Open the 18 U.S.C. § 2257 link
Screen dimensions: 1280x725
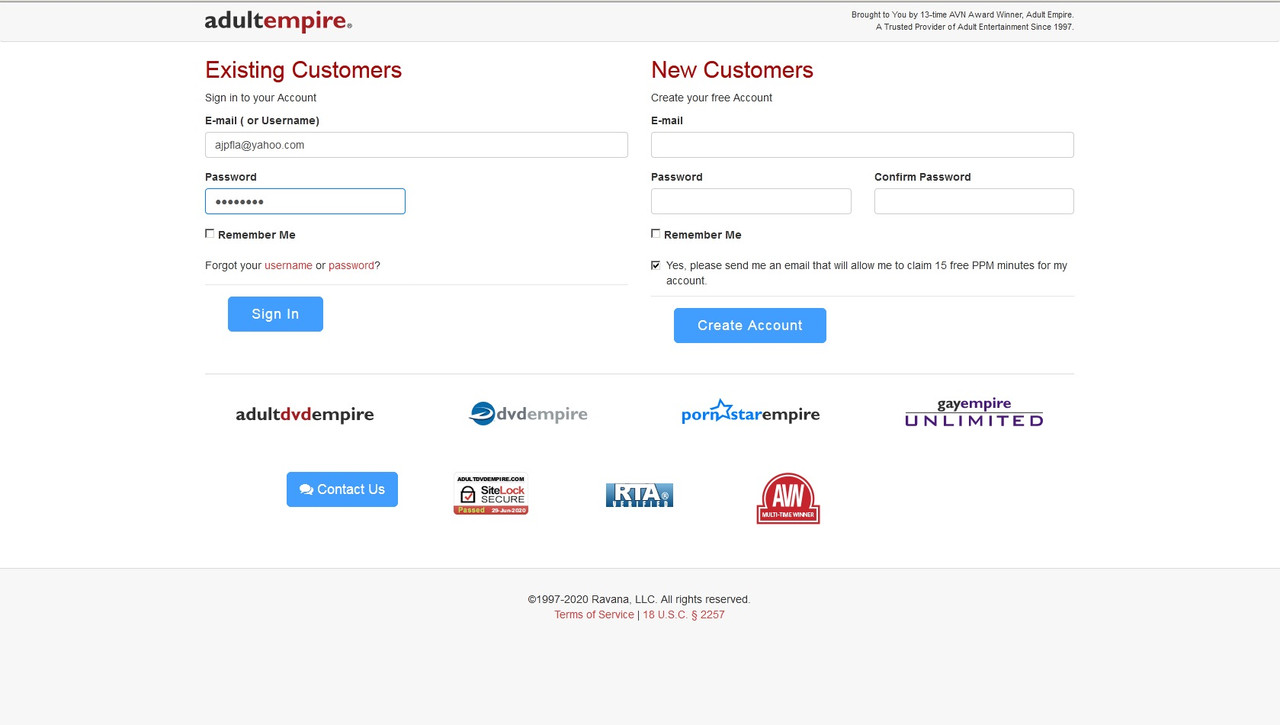point(684,615)
